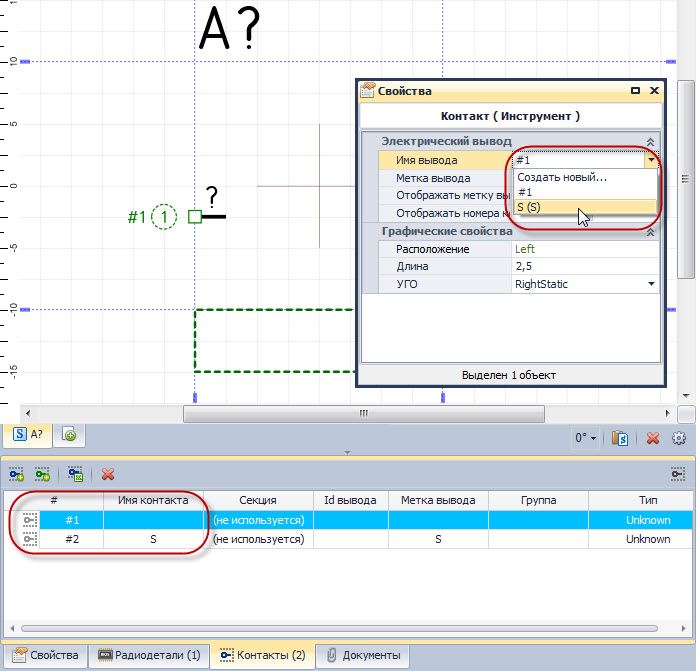696x671 pixels.
Task: Switch to the Радиодетали (1) tab
Action: point(149,655)
